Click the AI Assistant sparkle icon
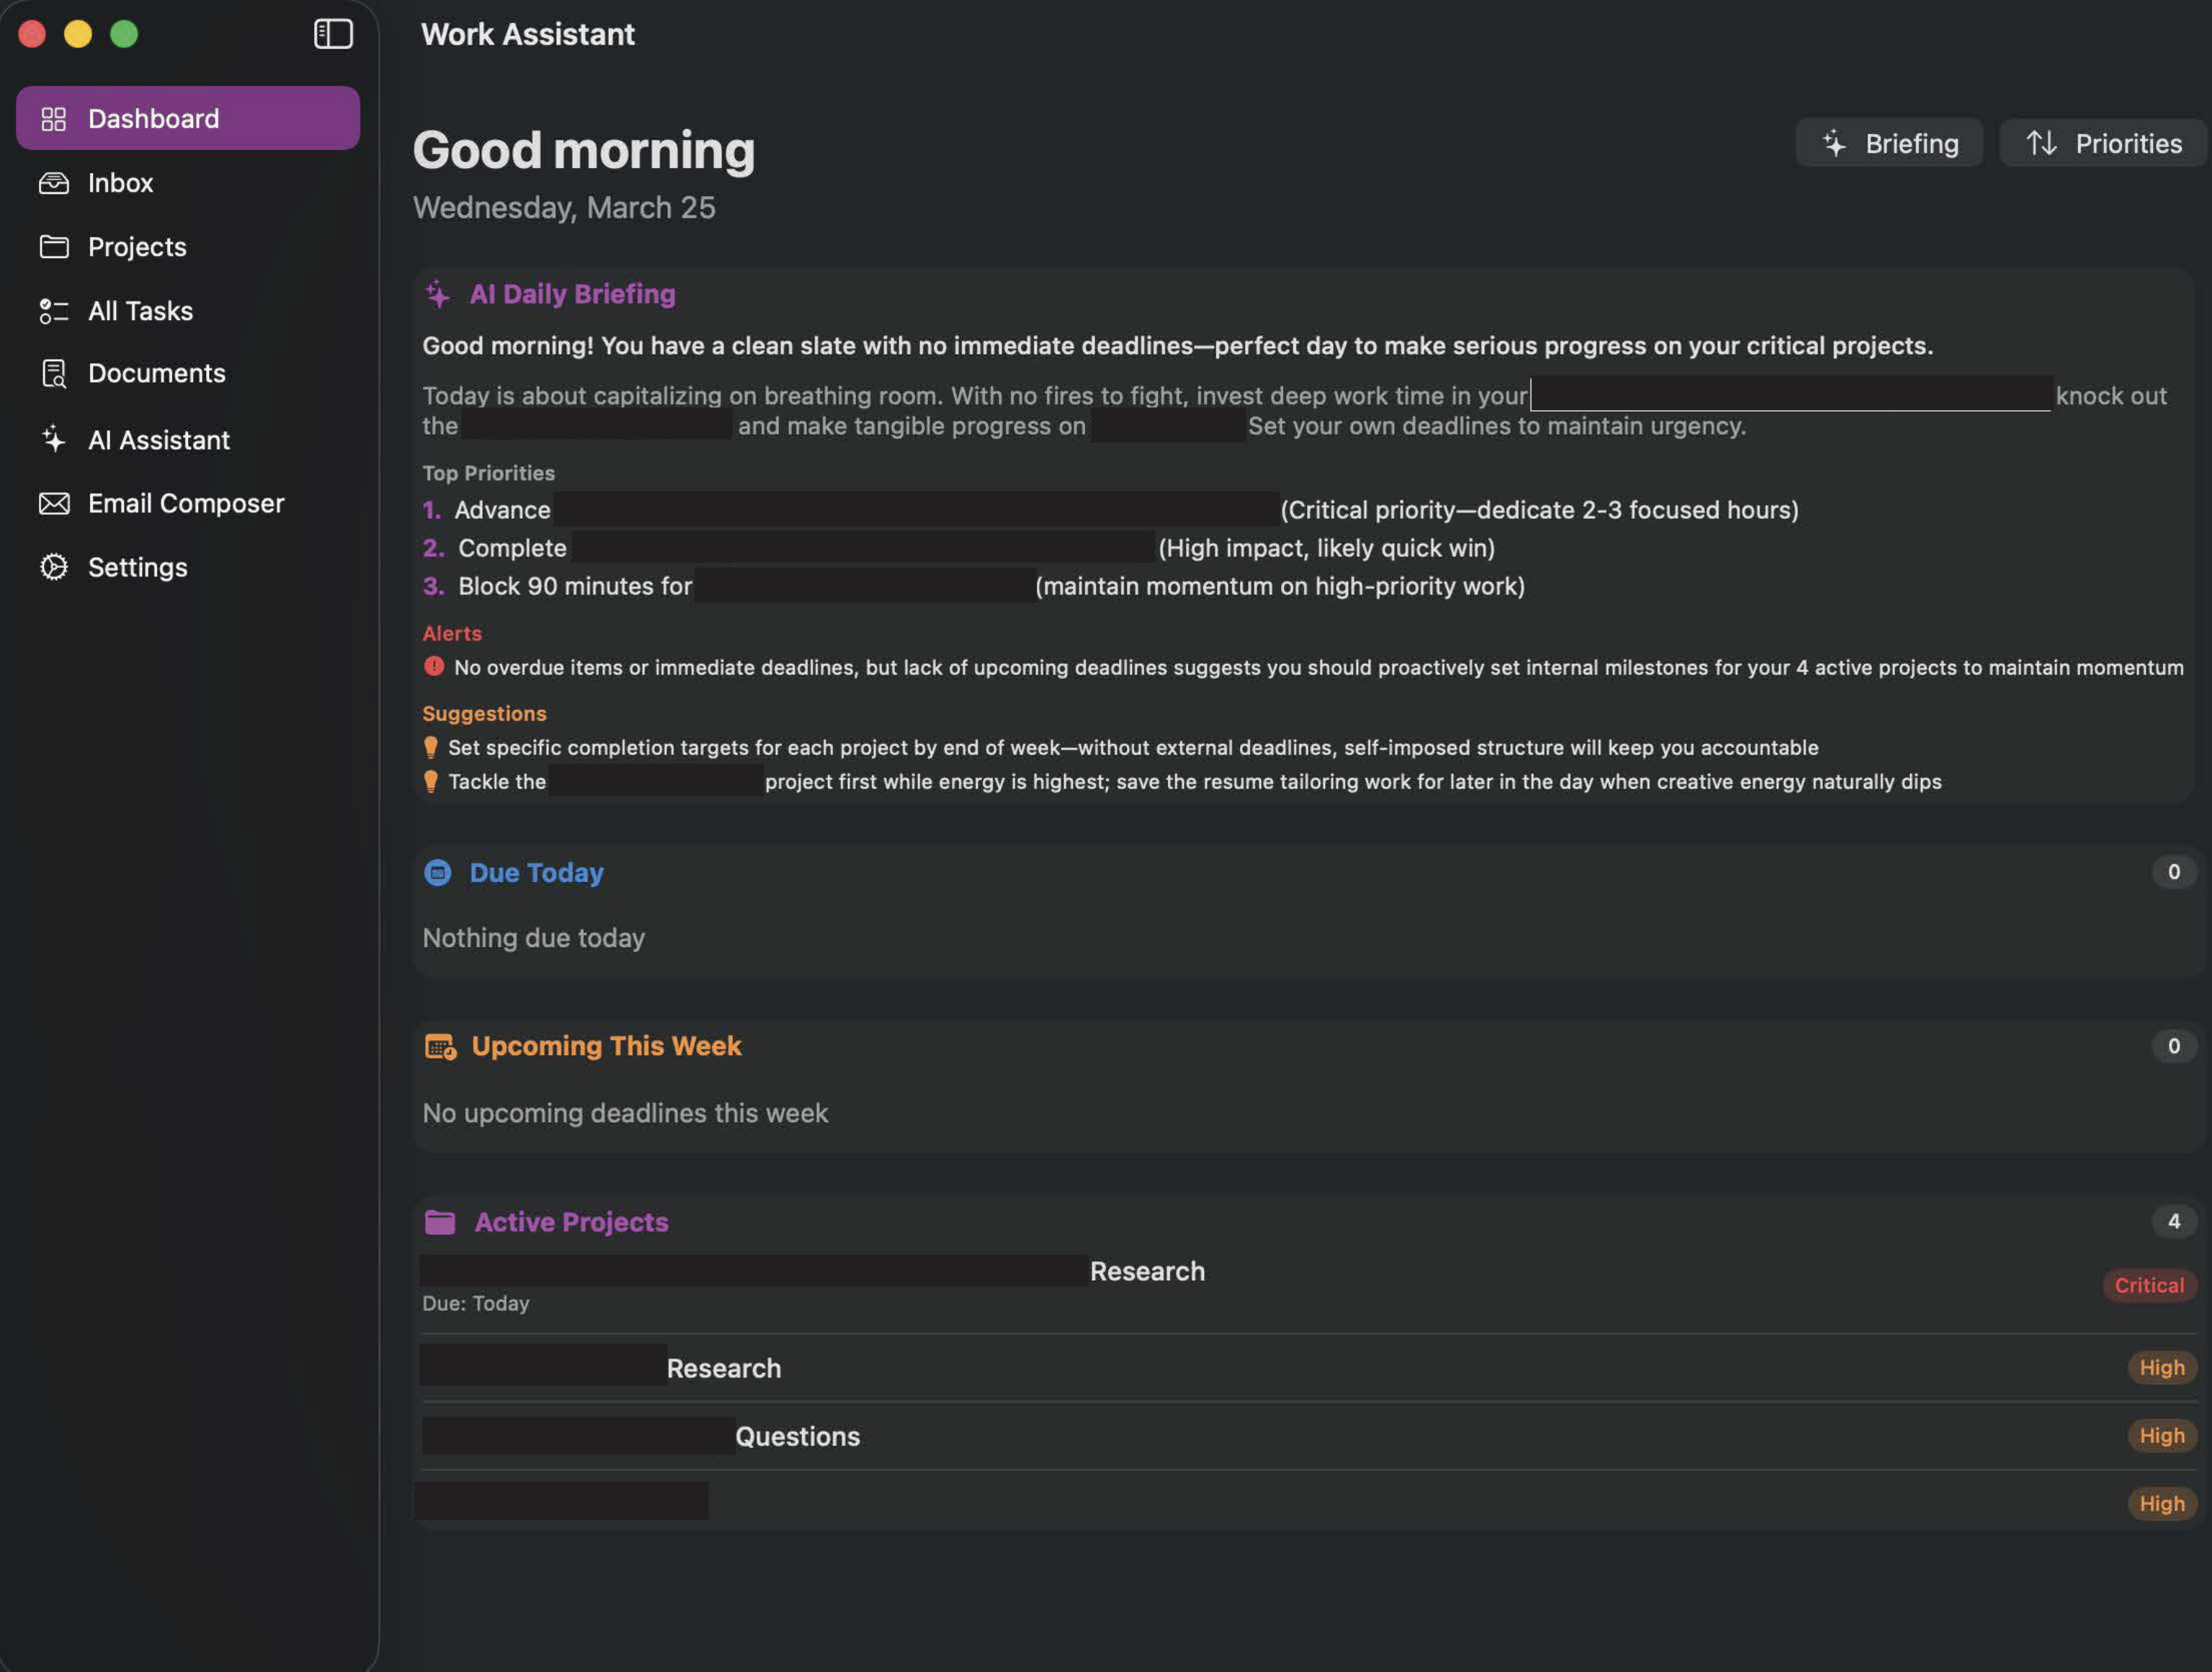 pos(54,439)
